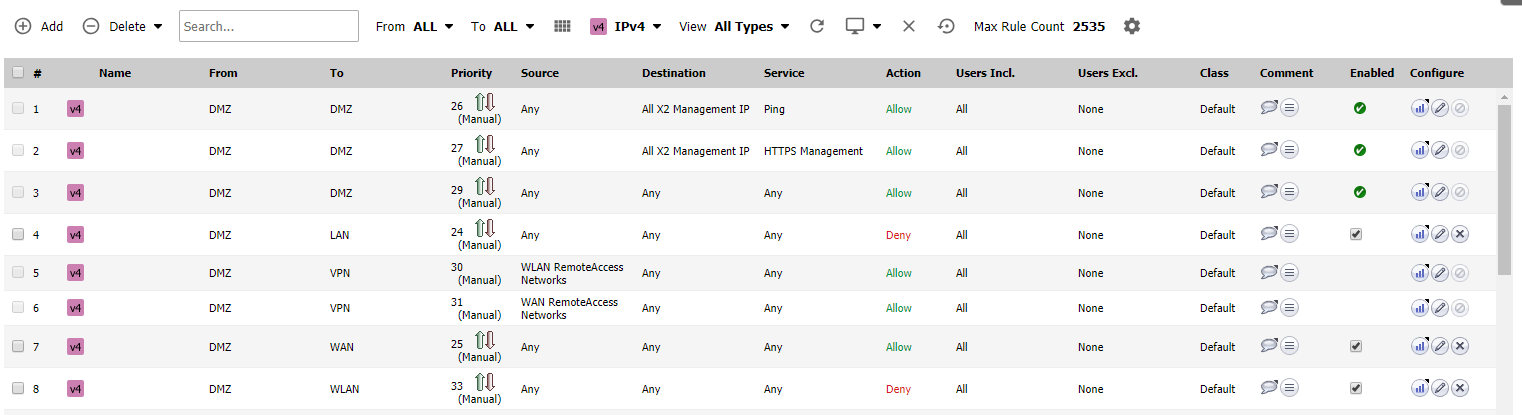This screenshot has height=415, width=1522.
Task: Click the grid matrix view icon
Action: (x=562, y=26)
